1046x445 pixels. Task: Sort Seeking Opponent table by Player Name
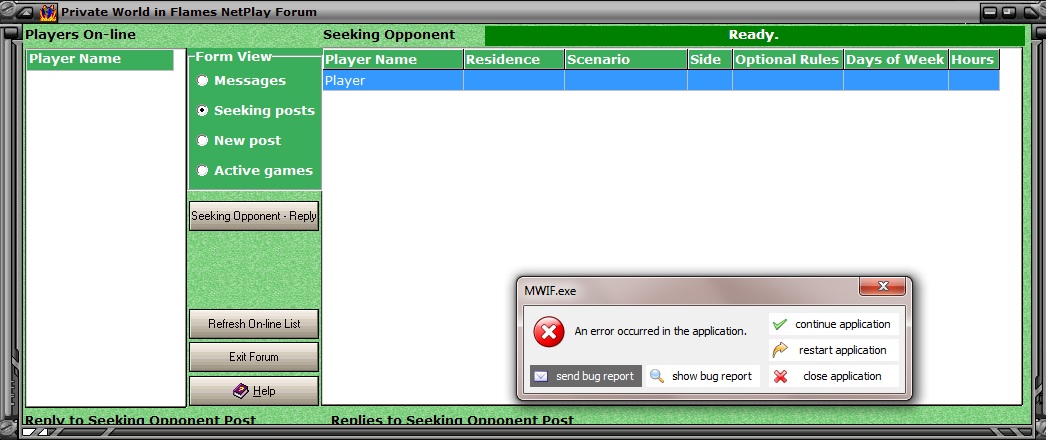click(x=393, y=59)
